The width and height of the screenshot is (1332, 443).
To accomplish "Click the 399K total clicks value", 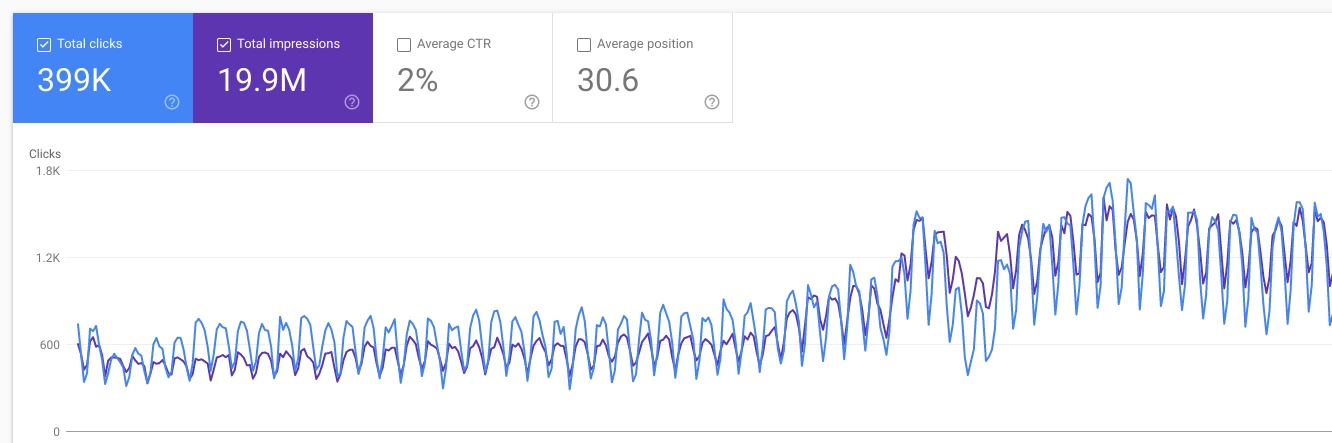I will point(74,81).
